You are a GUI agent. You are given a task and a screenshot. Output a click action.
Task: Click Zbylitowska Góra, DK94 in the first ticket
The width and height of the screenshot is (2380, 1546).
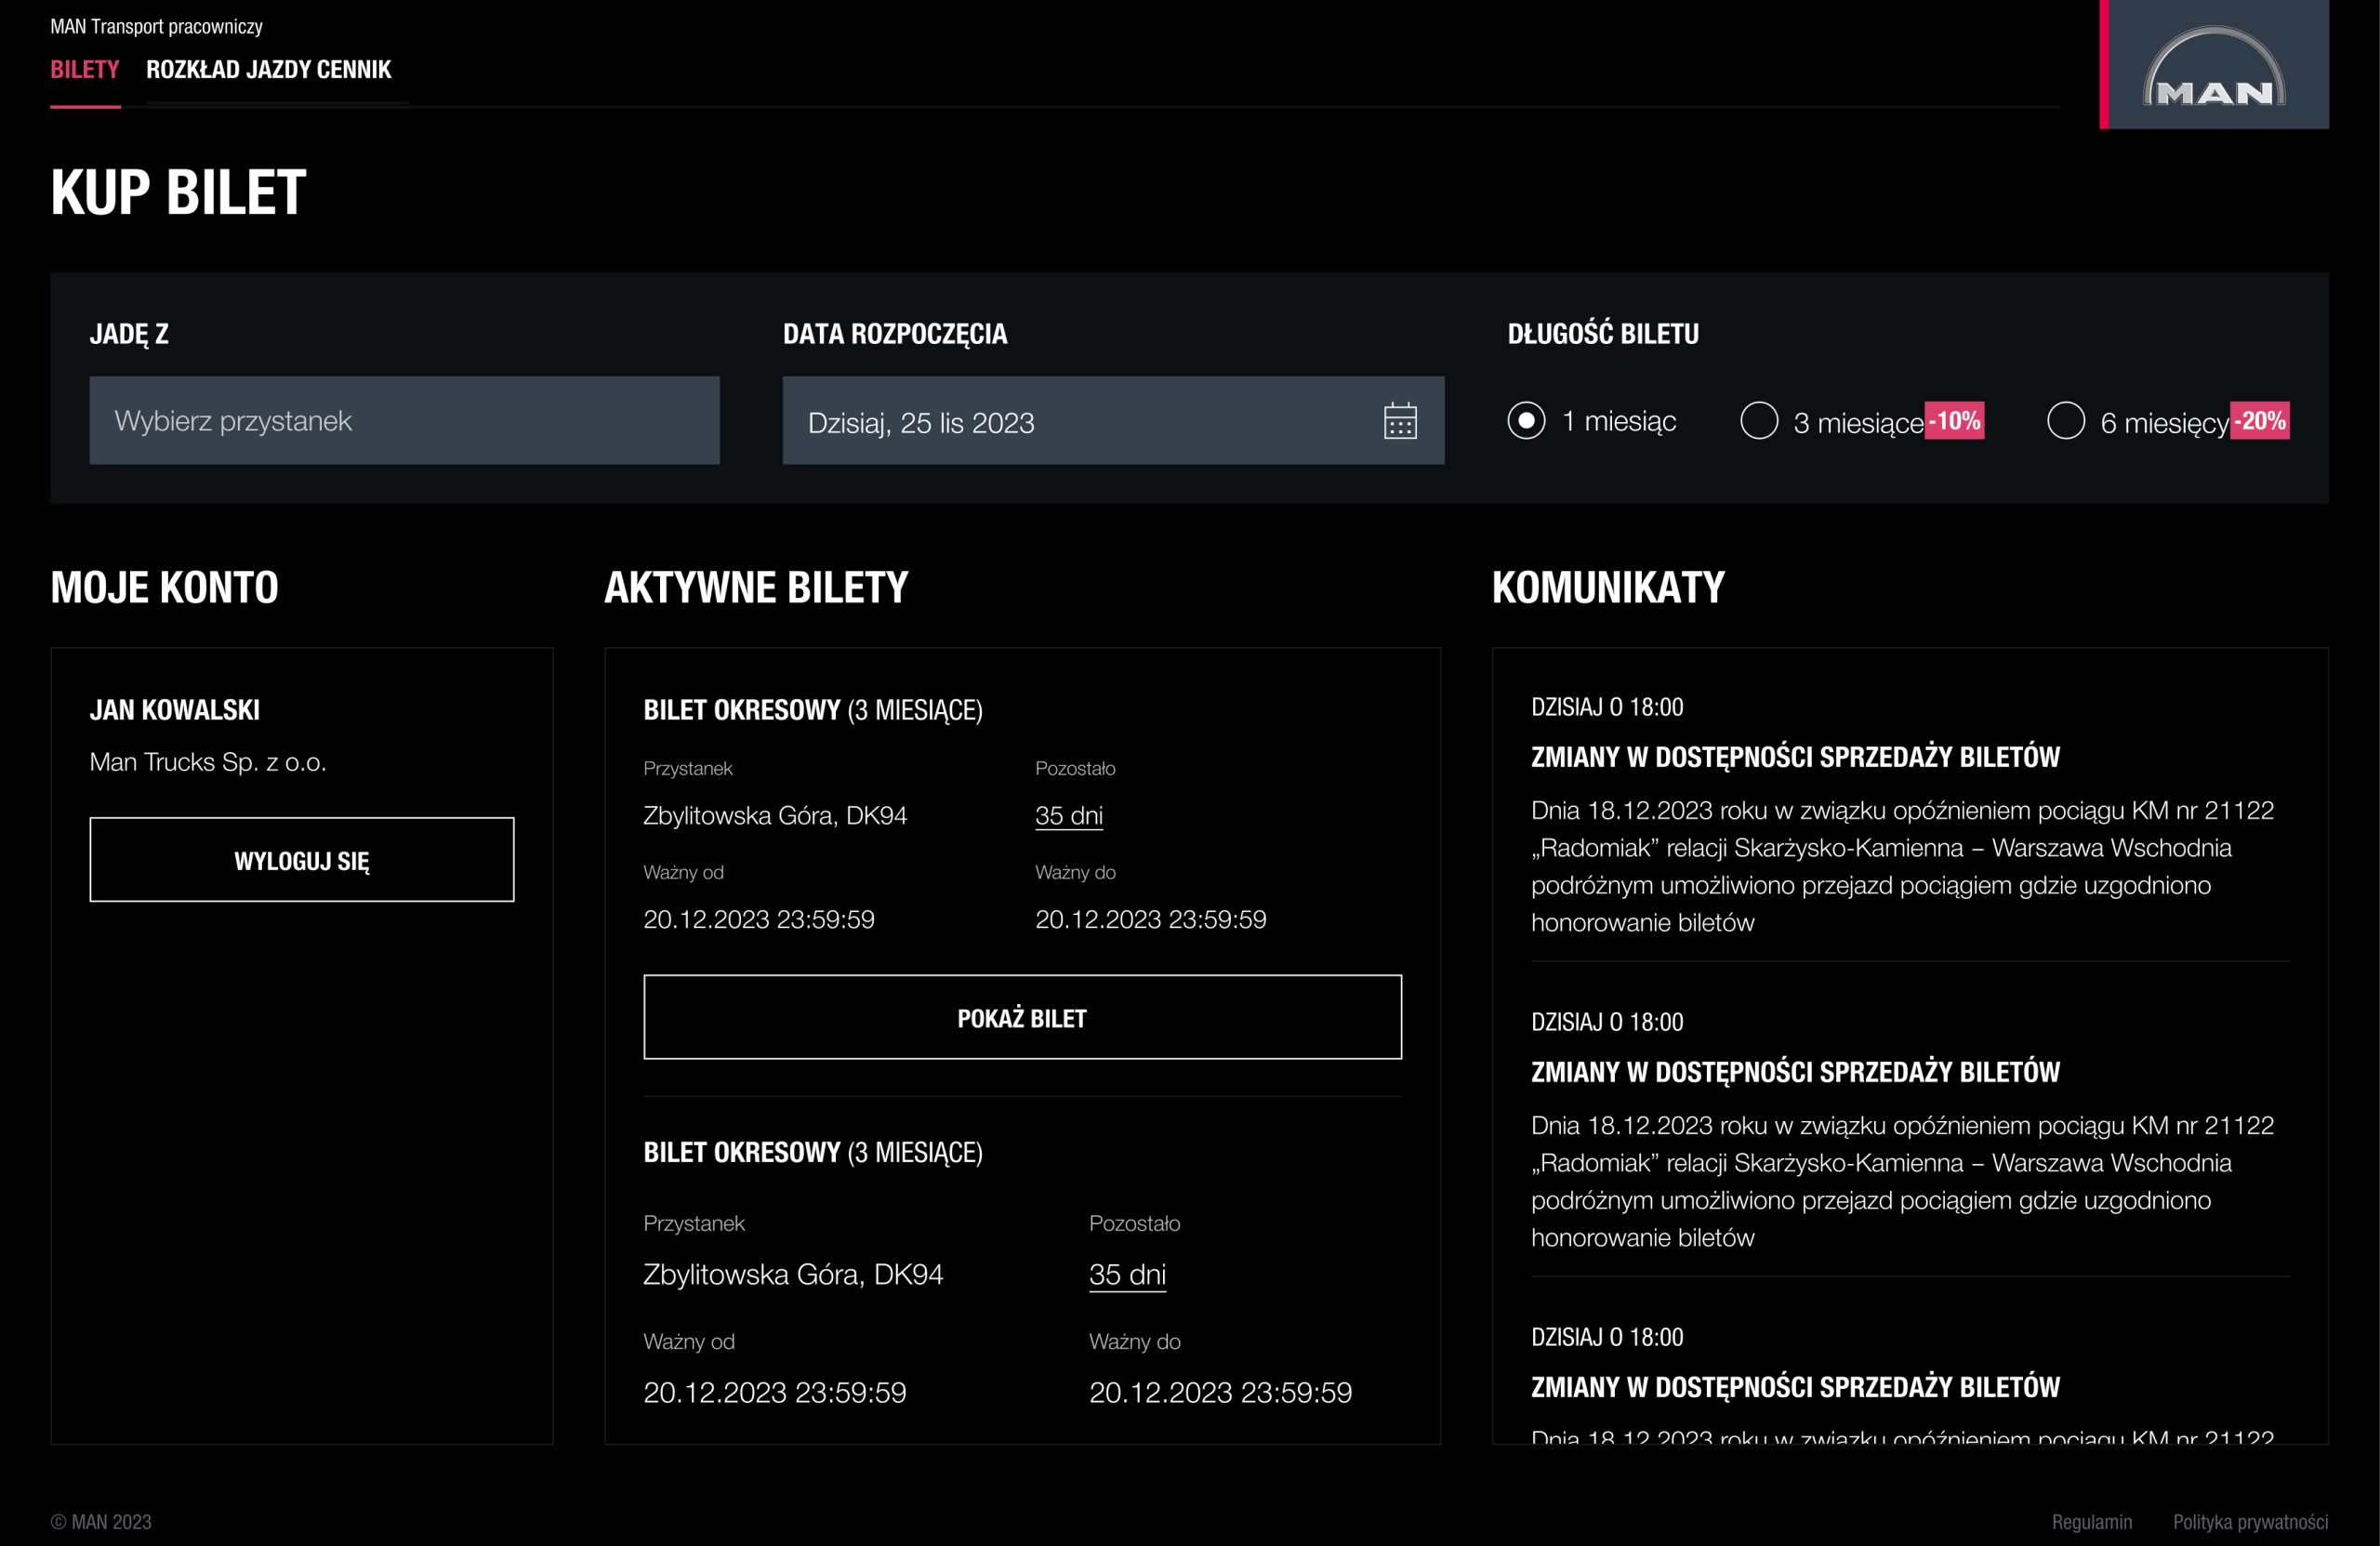click(x=775, y=816)
